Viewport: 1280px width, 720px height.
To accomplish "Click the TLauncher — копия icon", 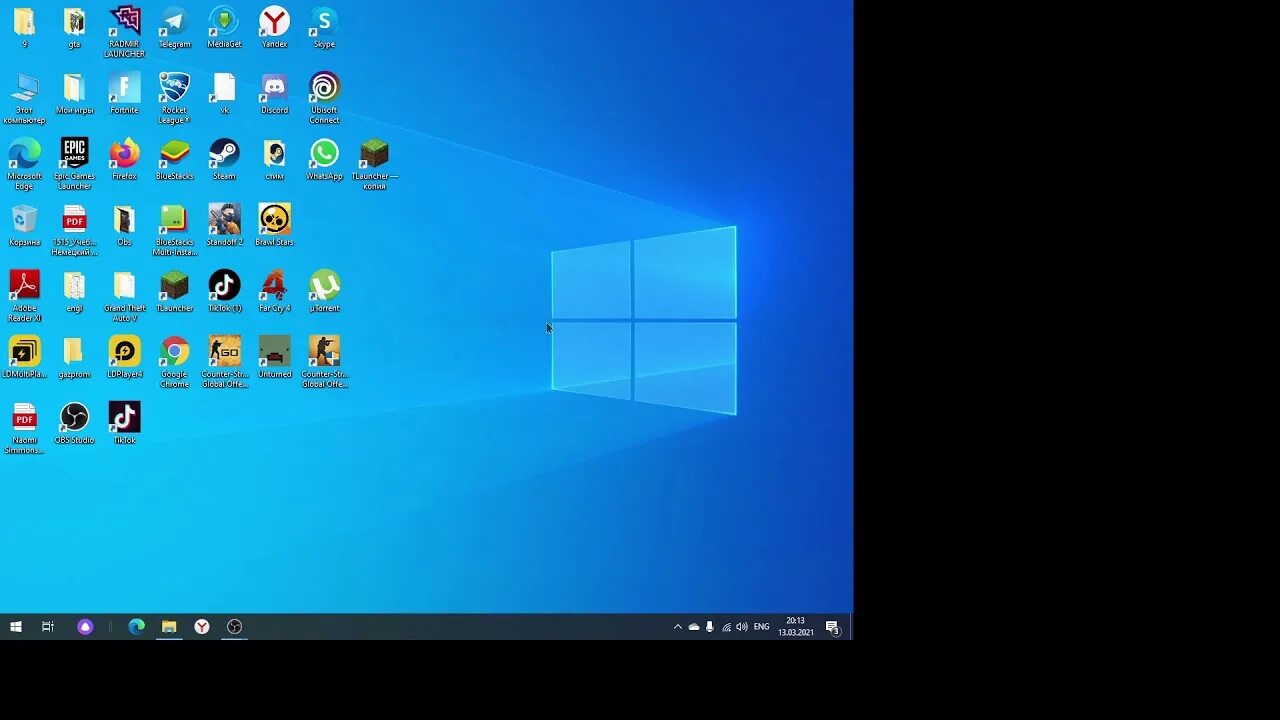I will (374, 163).
